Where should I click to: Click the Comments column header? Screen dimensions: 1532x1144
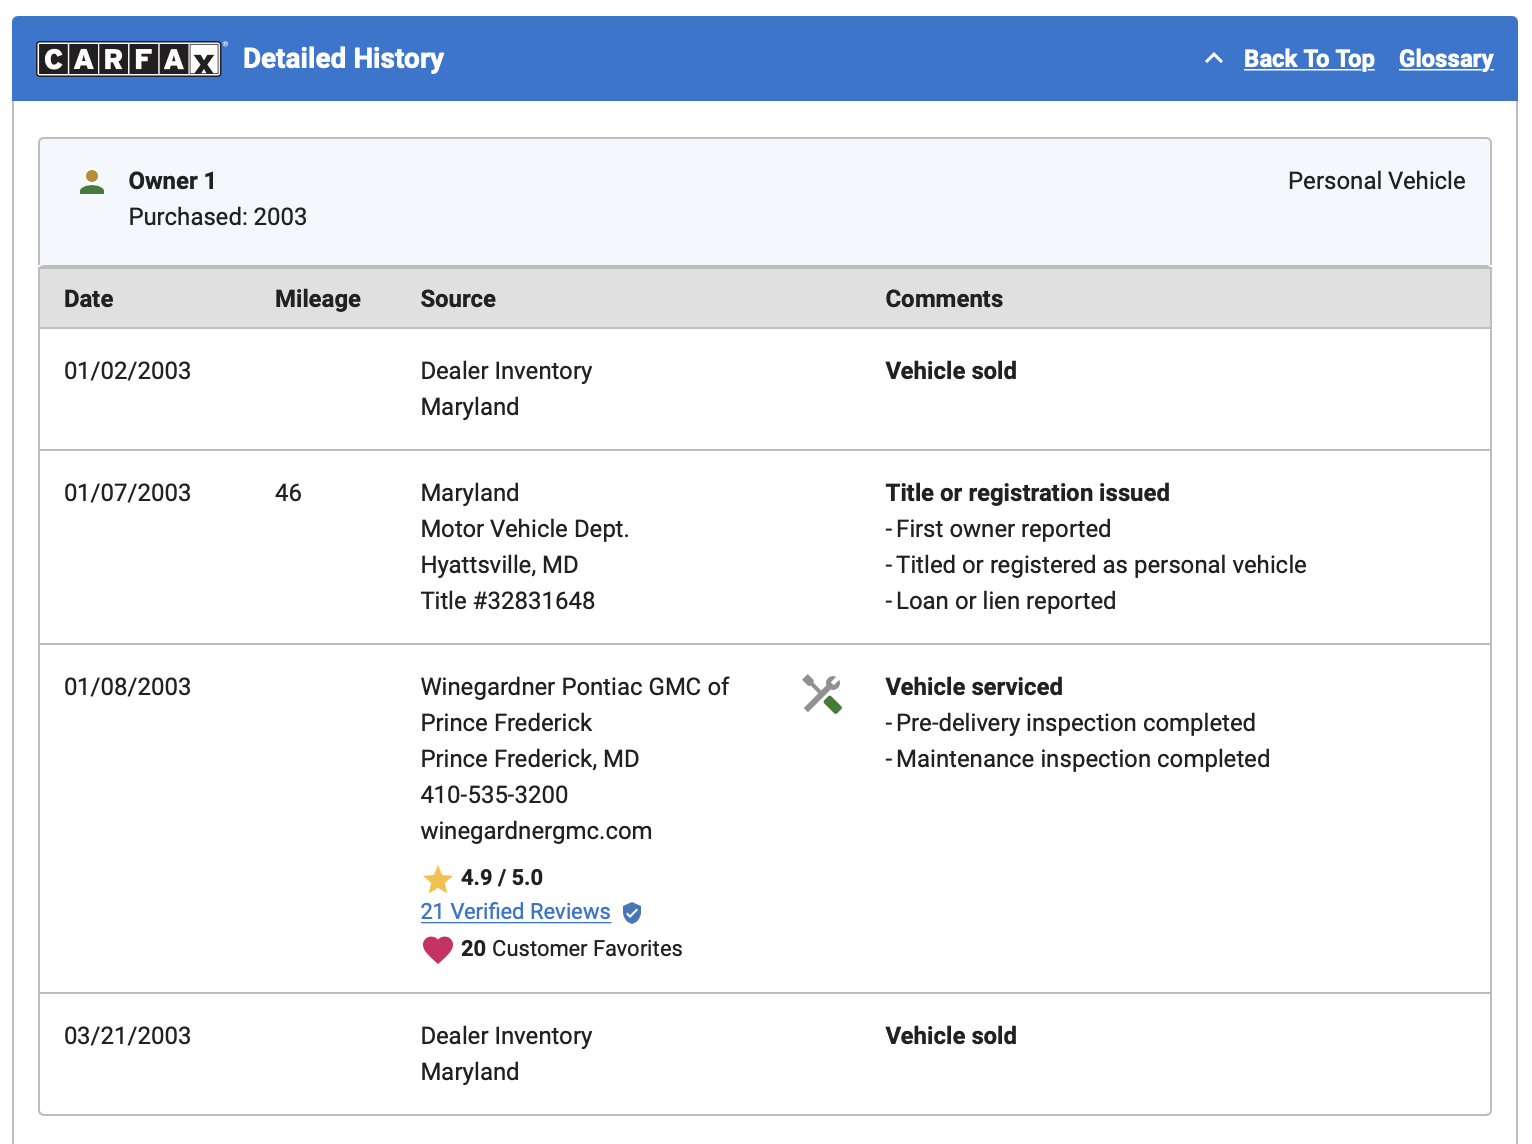pyautogui.click(x=944, y=299)
